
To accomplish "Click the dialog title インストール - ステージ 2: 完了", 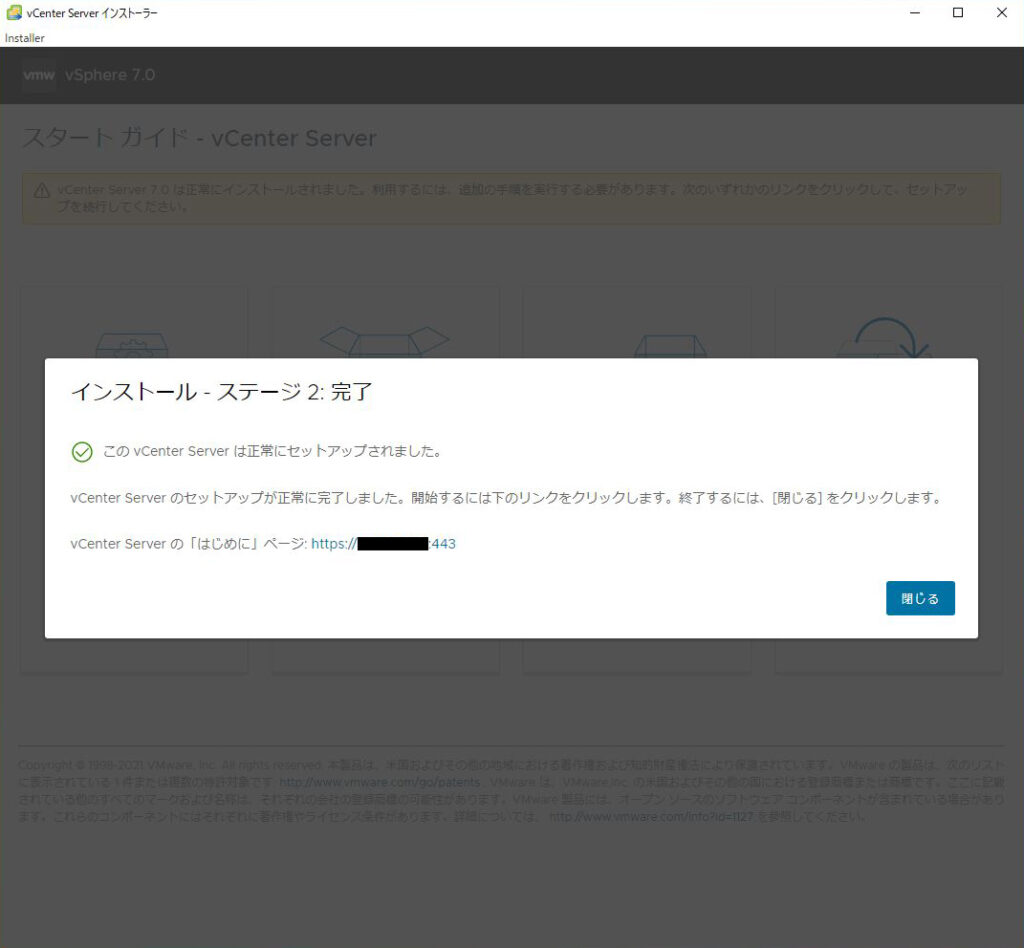I will click(221, 392).
